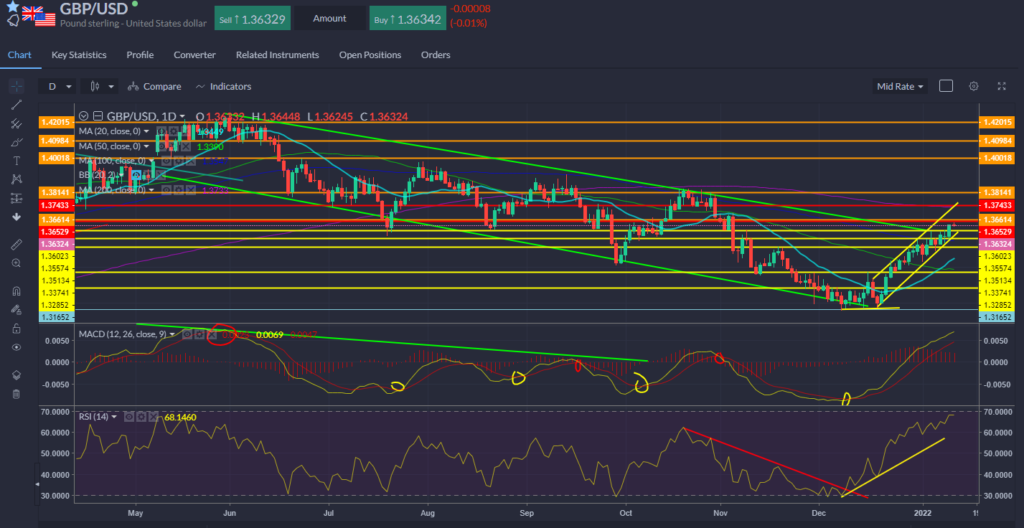Enable the magnet snap tool

[x=15, y=291]
